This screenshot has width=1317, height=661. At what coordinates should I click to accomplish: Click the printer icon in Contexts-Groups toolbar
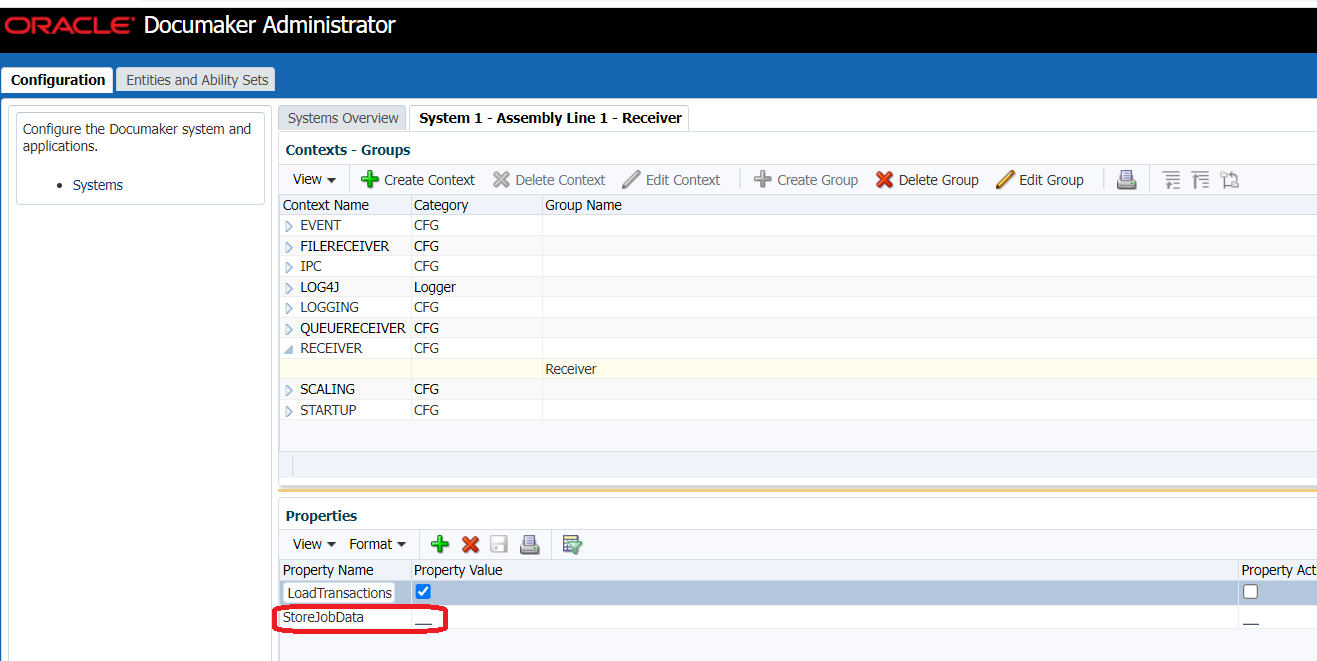pyautogui.click(x=1126, y=179)
